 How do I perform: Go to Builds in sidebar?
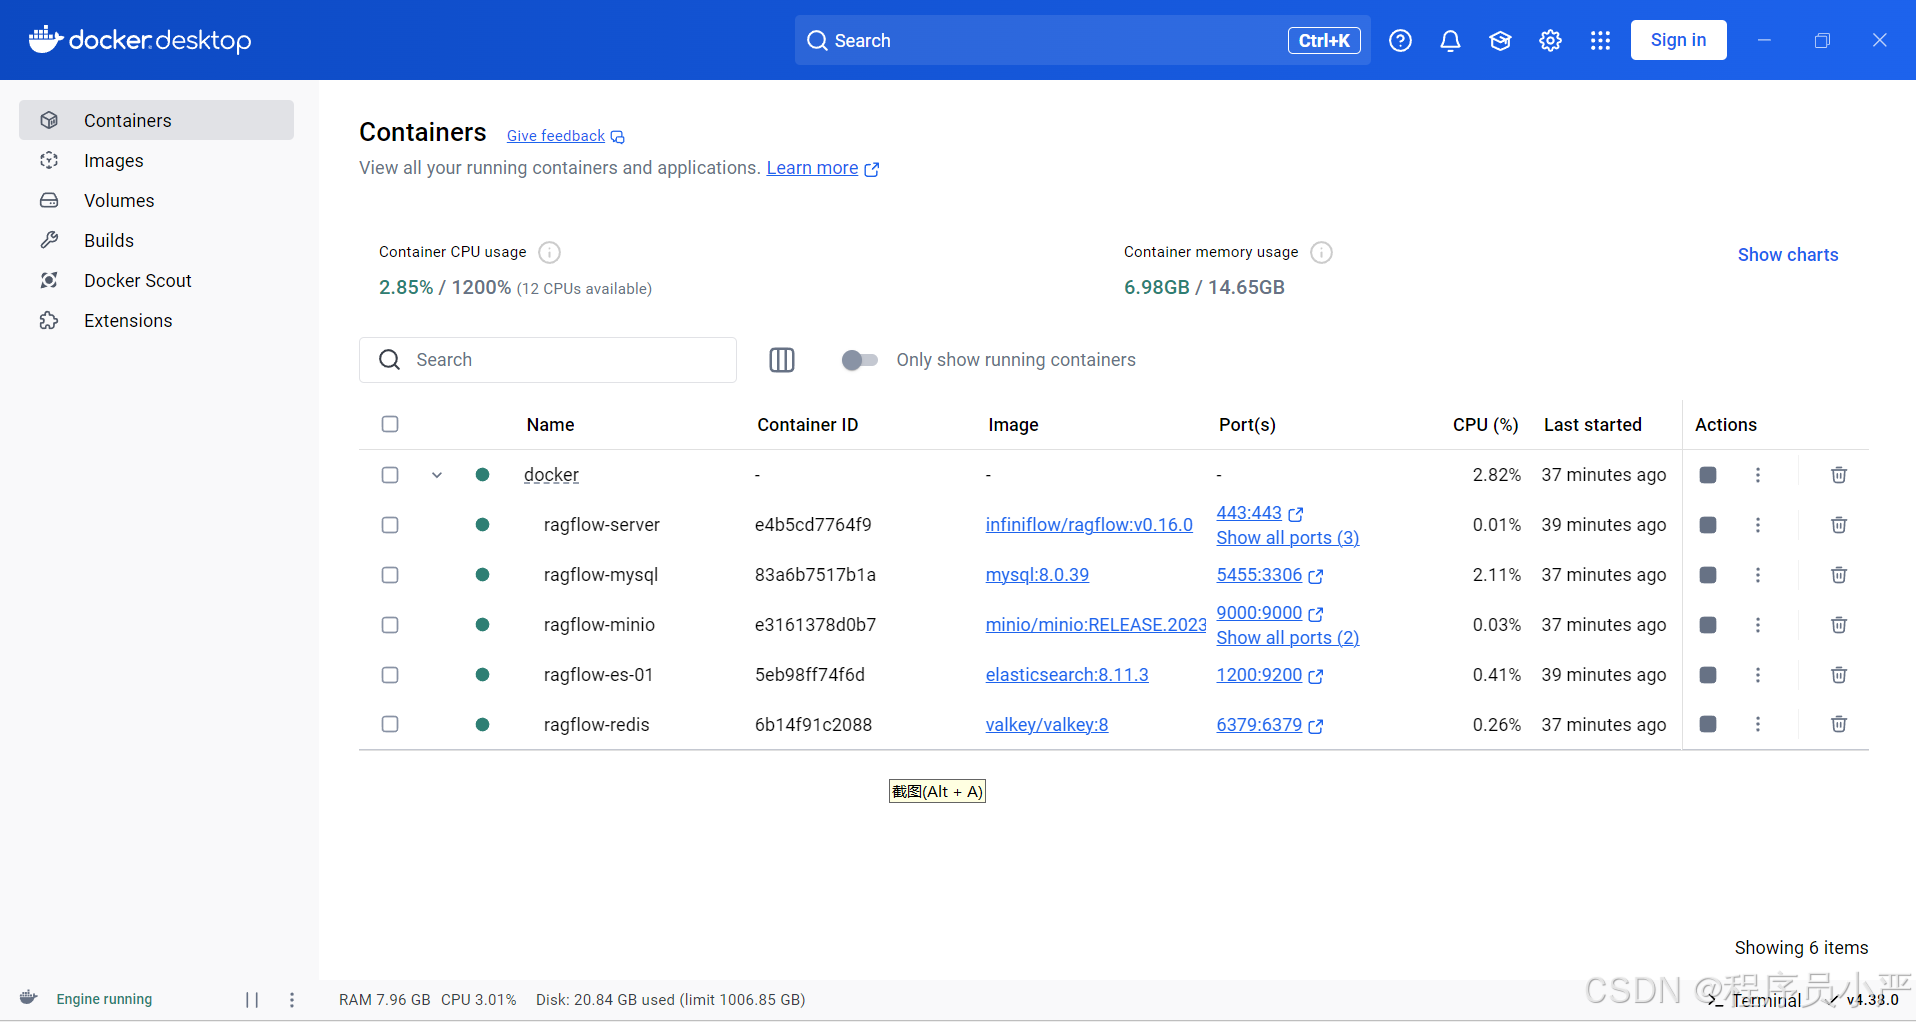pyautogui.click(x=156, y=240)
